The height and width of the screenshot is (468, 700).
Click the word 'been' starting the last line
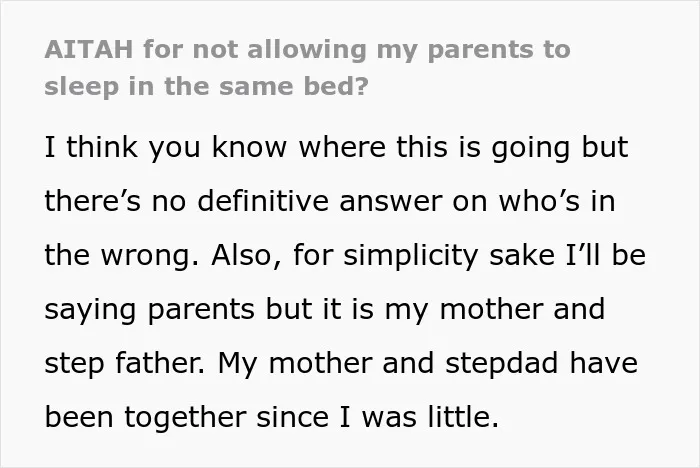click(x=79, y=417)
